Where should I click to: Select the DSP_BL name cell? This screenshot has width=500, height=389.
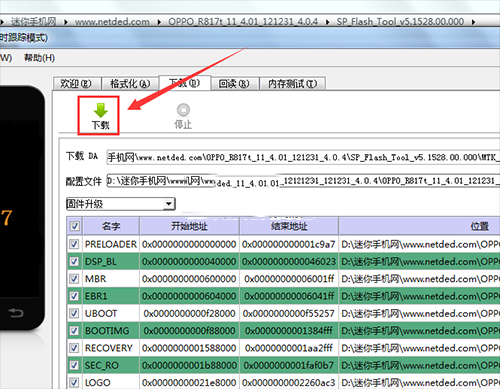[x=111, y=261]
